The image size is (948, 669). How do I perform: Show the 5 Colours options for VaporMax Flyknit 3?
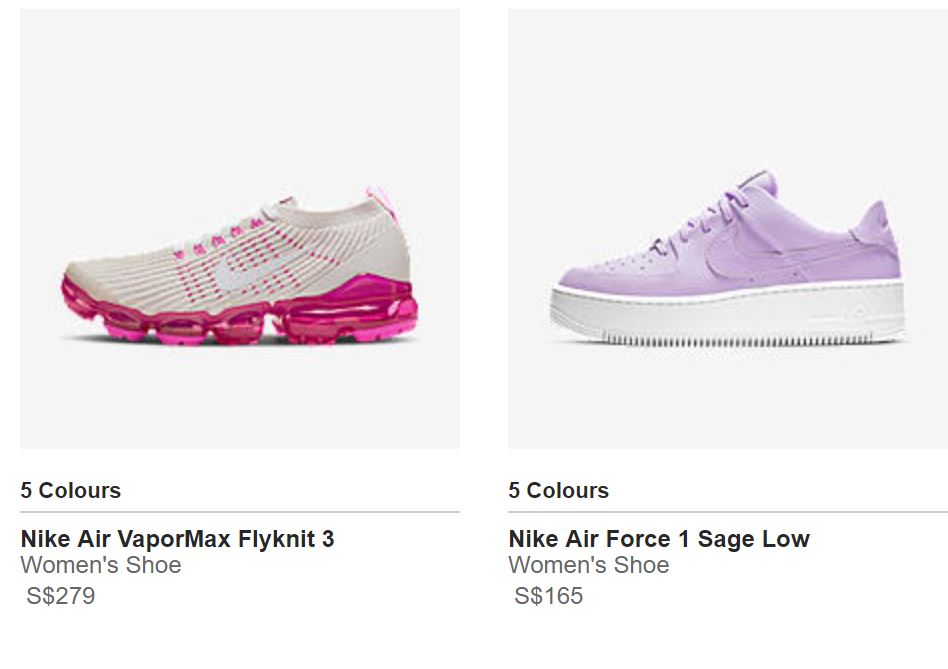click(71, 490)
